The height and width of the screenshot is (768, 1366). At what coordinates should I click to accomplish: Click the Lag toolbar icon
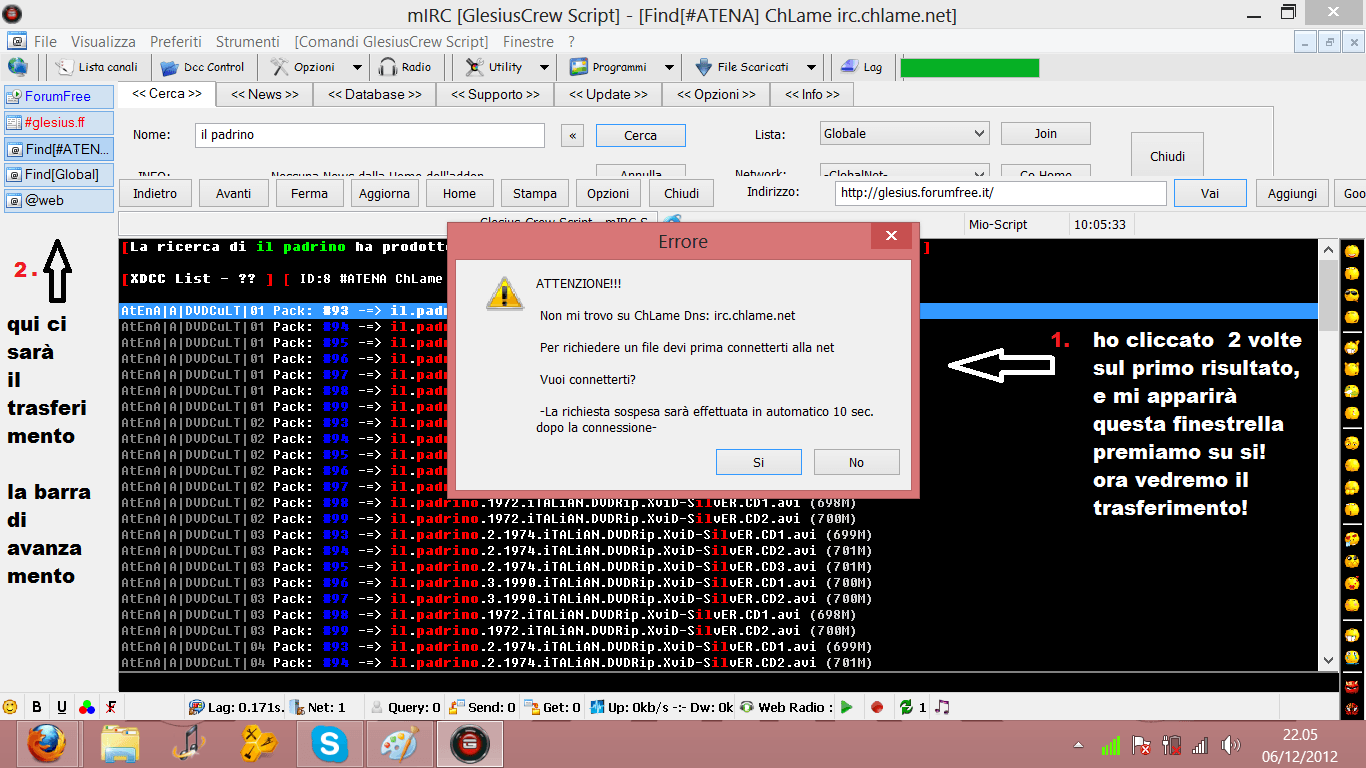pyautogui.click(x=861, y=67)
